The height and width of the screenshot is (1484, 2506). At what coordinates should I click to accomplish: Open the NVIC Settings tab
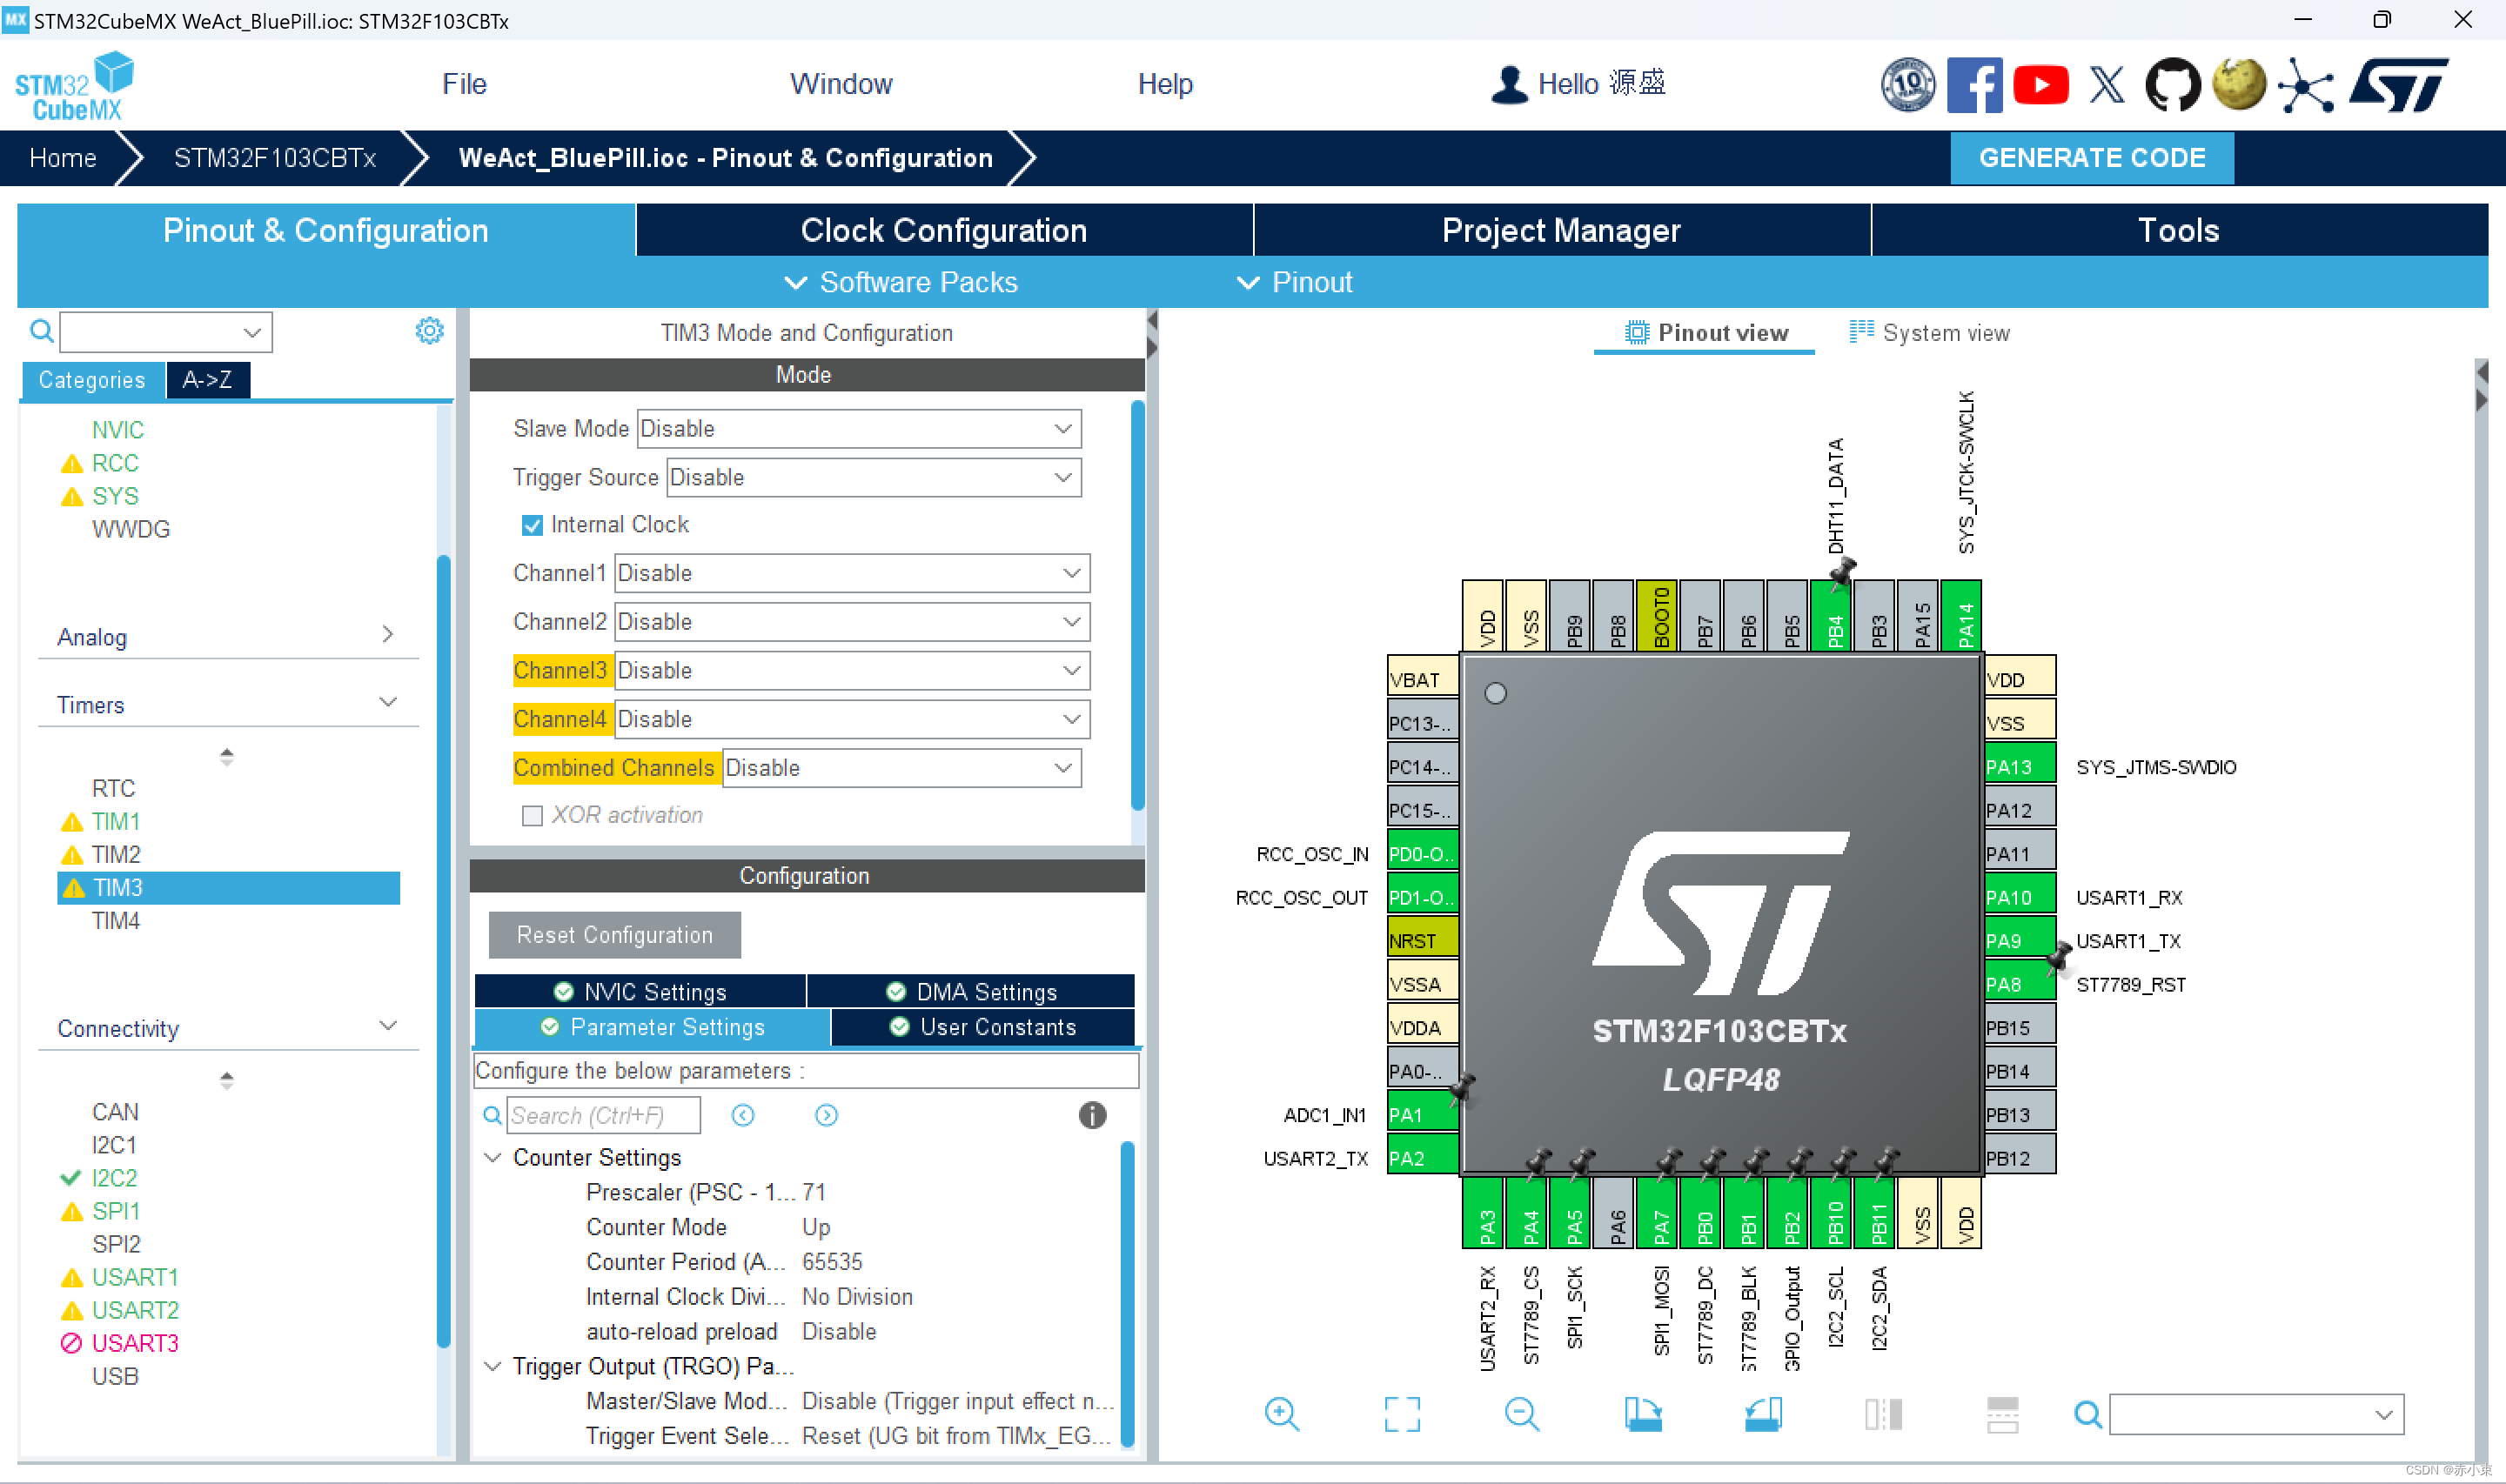(640, 992)
